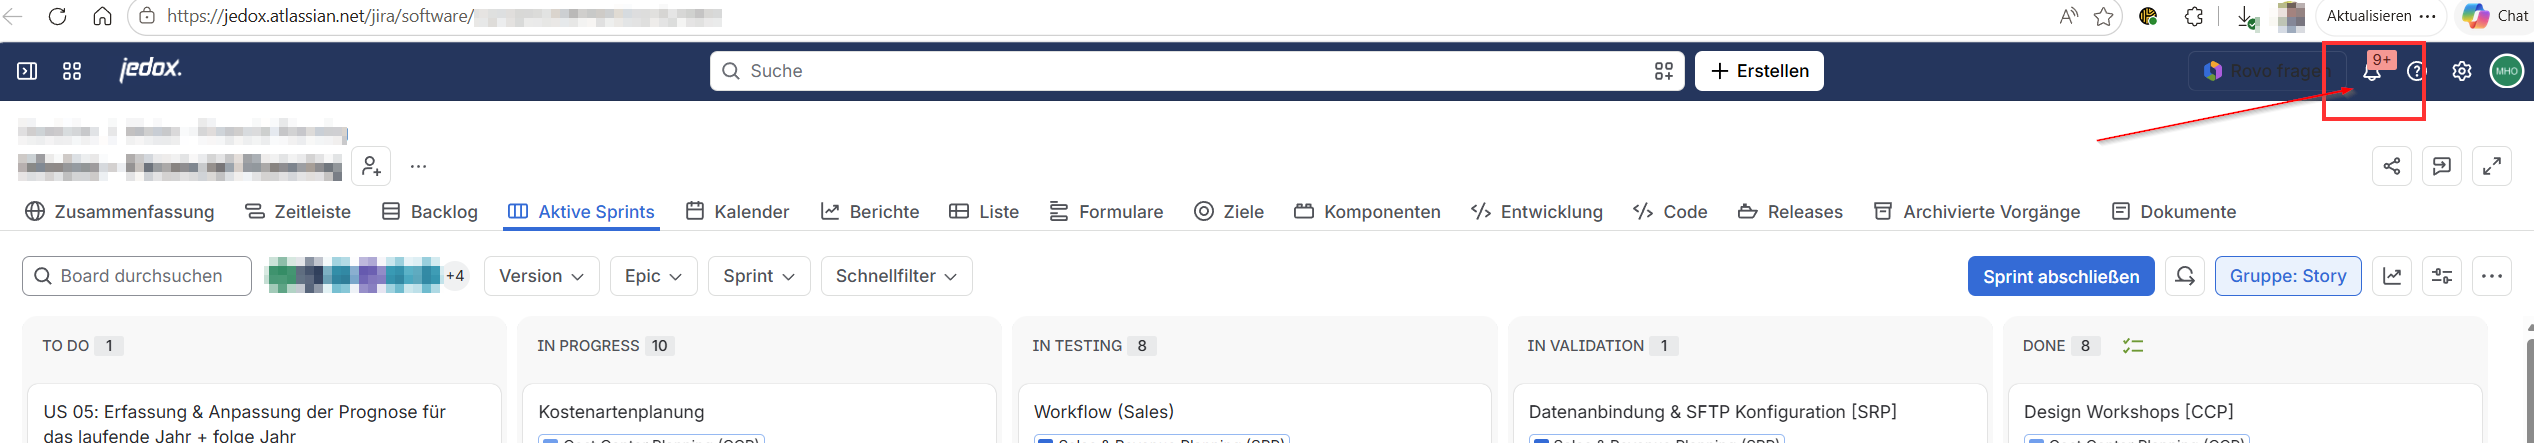
Task: Expand the Sprint filter dropdown
Action: [x=759, y=276]
